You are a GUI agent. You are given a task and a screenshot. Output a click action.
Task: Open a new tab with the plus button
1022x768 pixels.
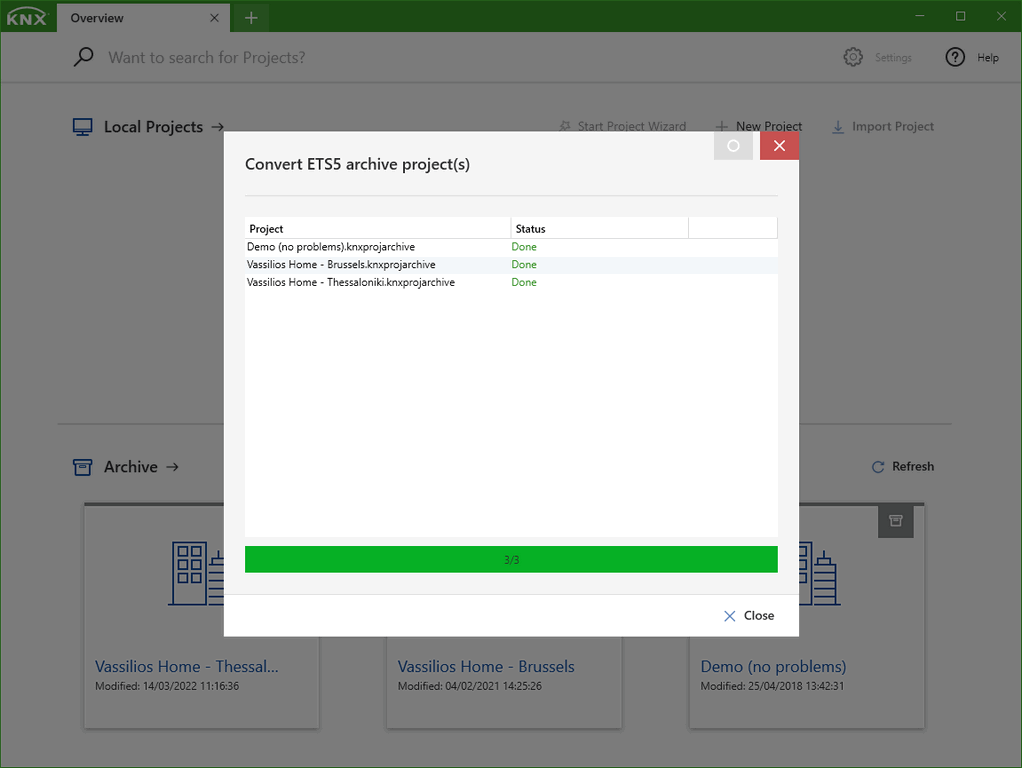click(x=251, y=18)
